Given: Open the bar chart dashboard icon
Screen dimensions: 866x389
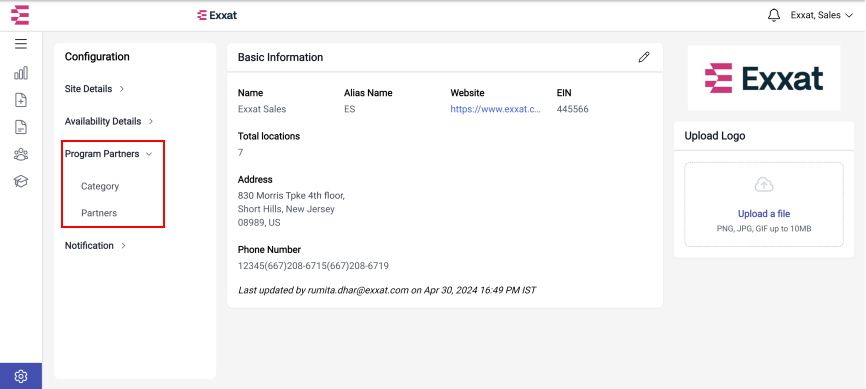Looking at the screenshot, I should pos(21,73).
